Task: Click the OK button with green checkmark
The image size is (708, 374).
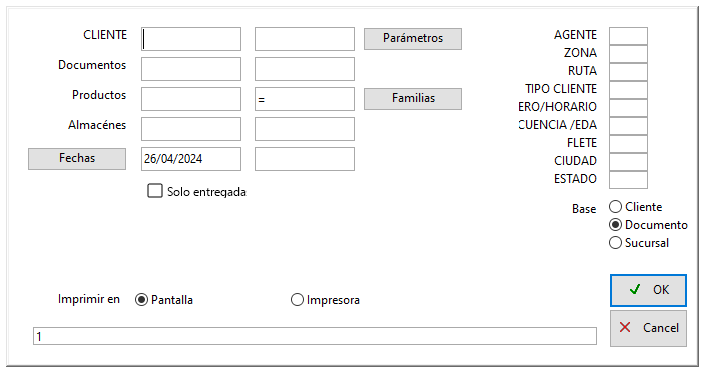Action: pyautogui.click(x=648, y=290)
